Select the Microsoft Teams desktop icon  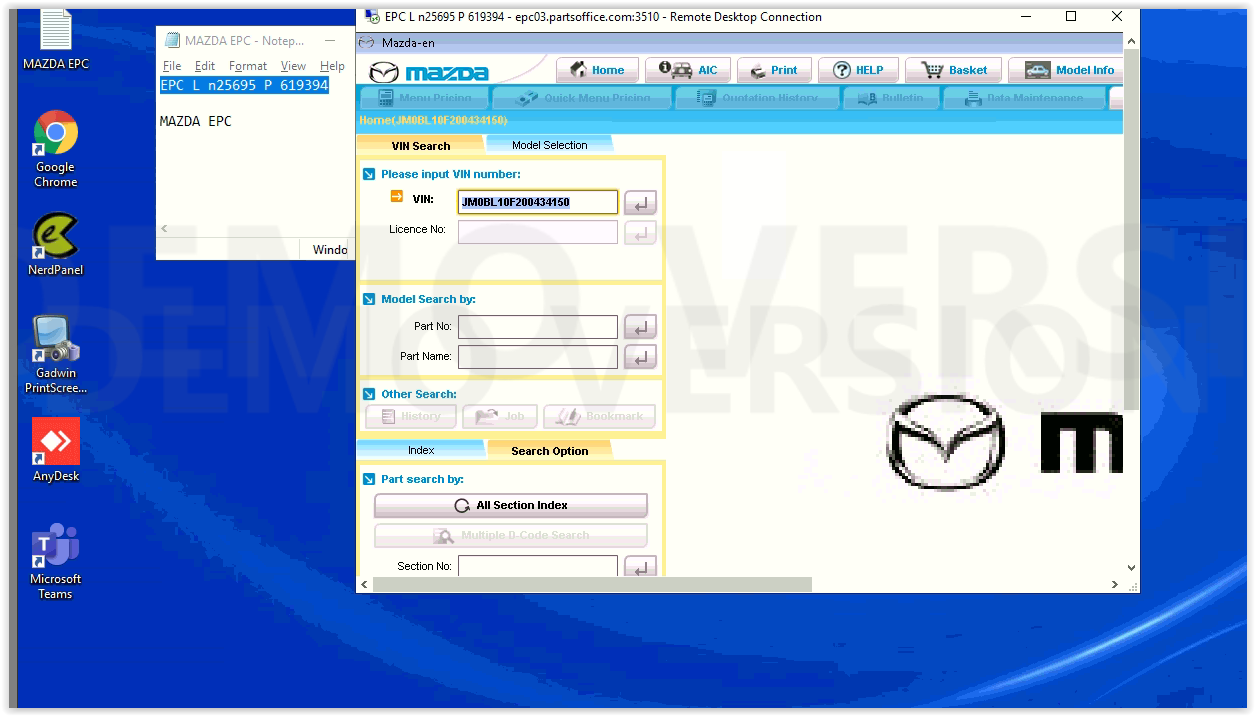pos(56,562)
